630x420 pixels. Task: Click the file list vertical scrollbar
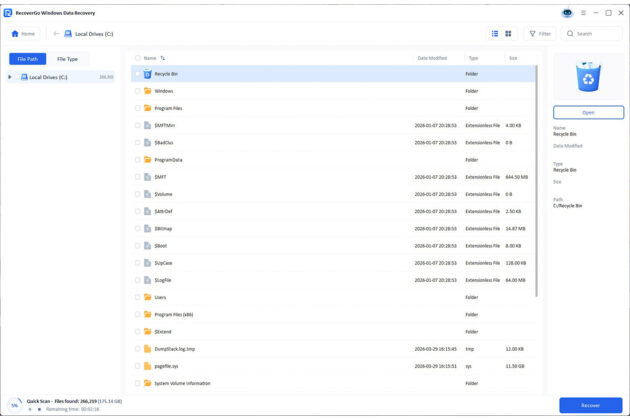[536, 181]
